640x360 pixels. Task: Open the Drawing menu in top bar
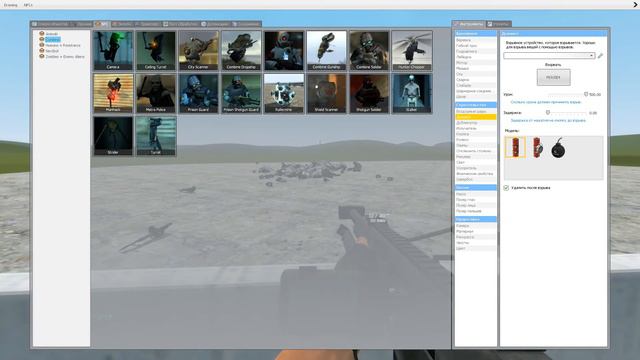pyautogui.click(x=11, y=5)
